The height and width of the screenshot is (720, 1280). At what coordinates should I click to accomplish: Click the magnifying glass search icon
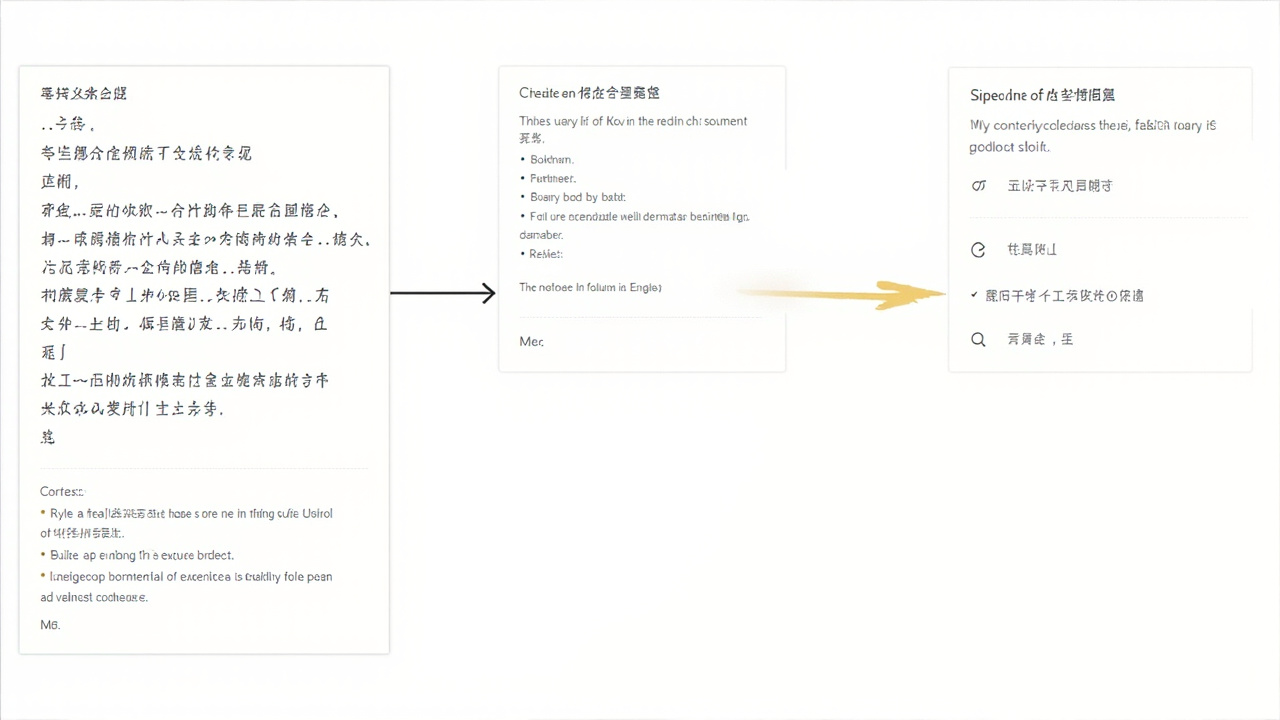click(x=979, y=340)
